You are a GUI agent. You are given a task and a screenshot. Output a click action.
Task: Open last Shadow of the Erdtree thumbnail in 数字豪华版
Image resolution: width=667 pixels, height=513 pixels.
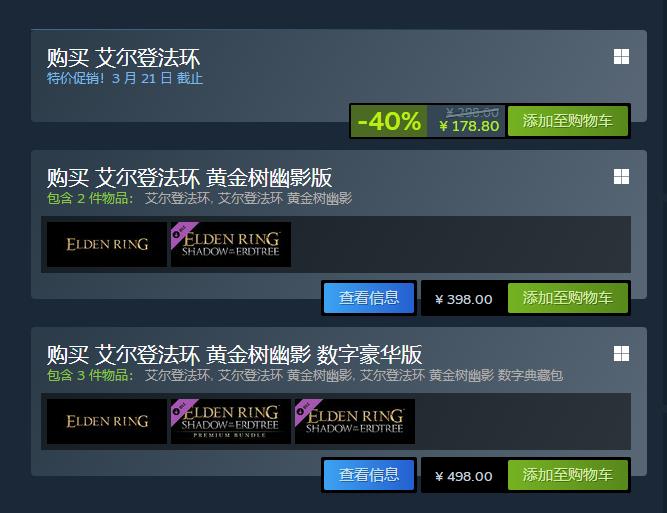pos(355,421)
